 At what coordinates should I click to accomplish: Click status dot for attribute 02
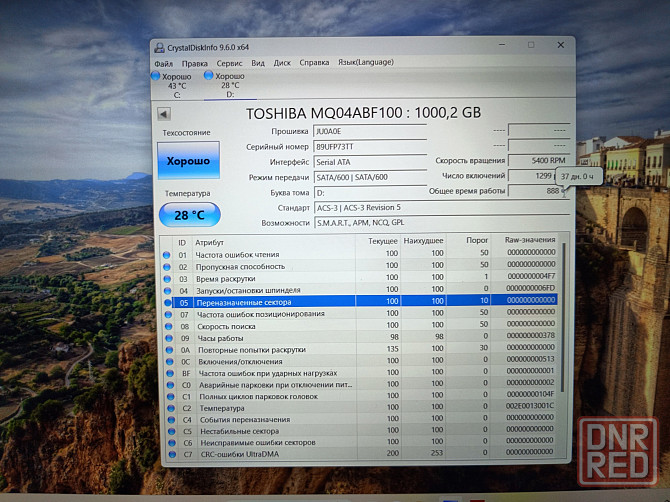pos(167,267)
